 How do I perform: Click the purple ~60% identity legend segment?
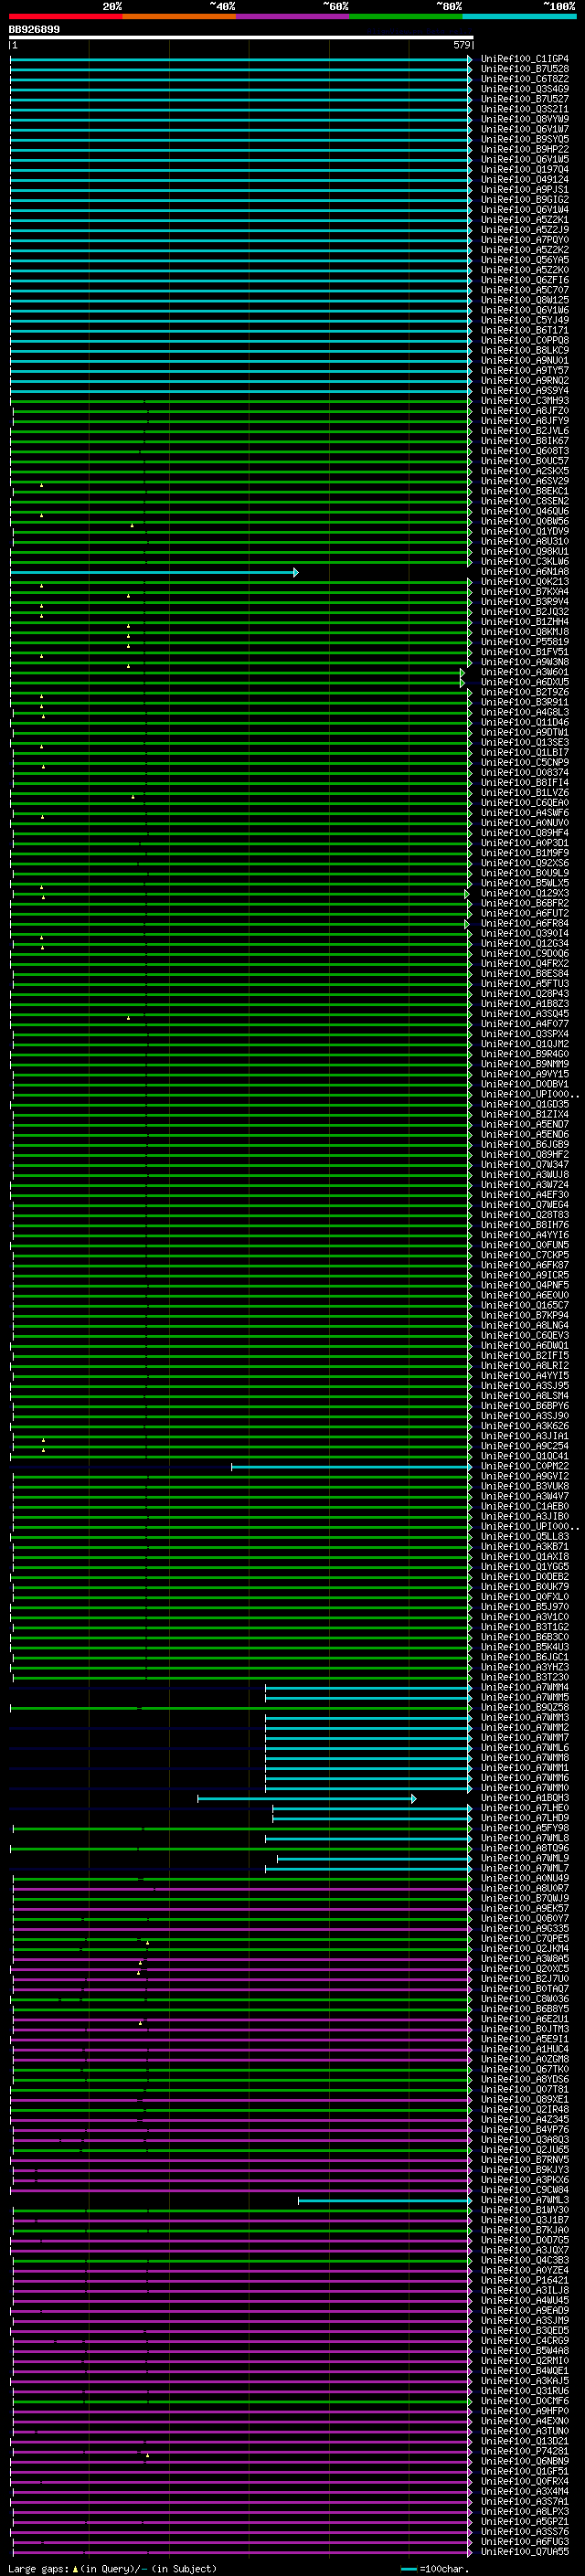(293, 16)
